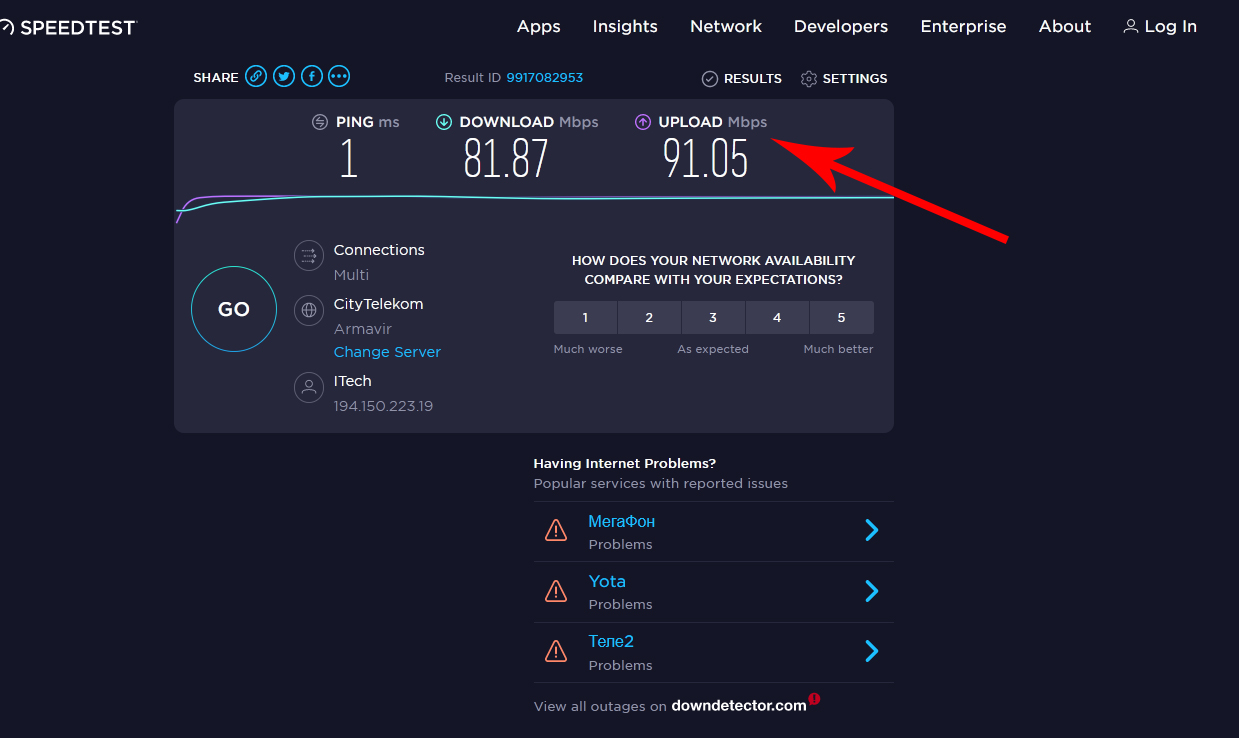Rate network availability as 5
The width and height of the screenshot is (1239, 738).
pyautogui.click(x=841, y=317)
